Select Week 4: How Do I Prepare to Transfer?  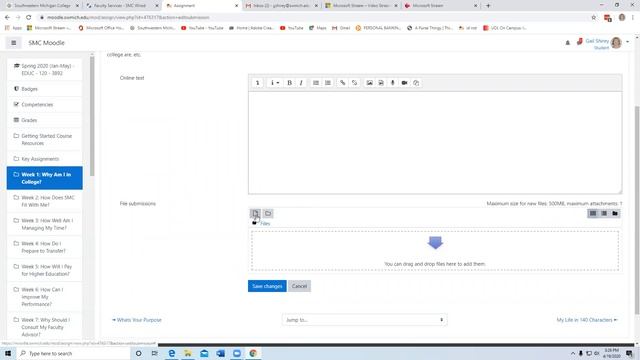coord(44,247)
